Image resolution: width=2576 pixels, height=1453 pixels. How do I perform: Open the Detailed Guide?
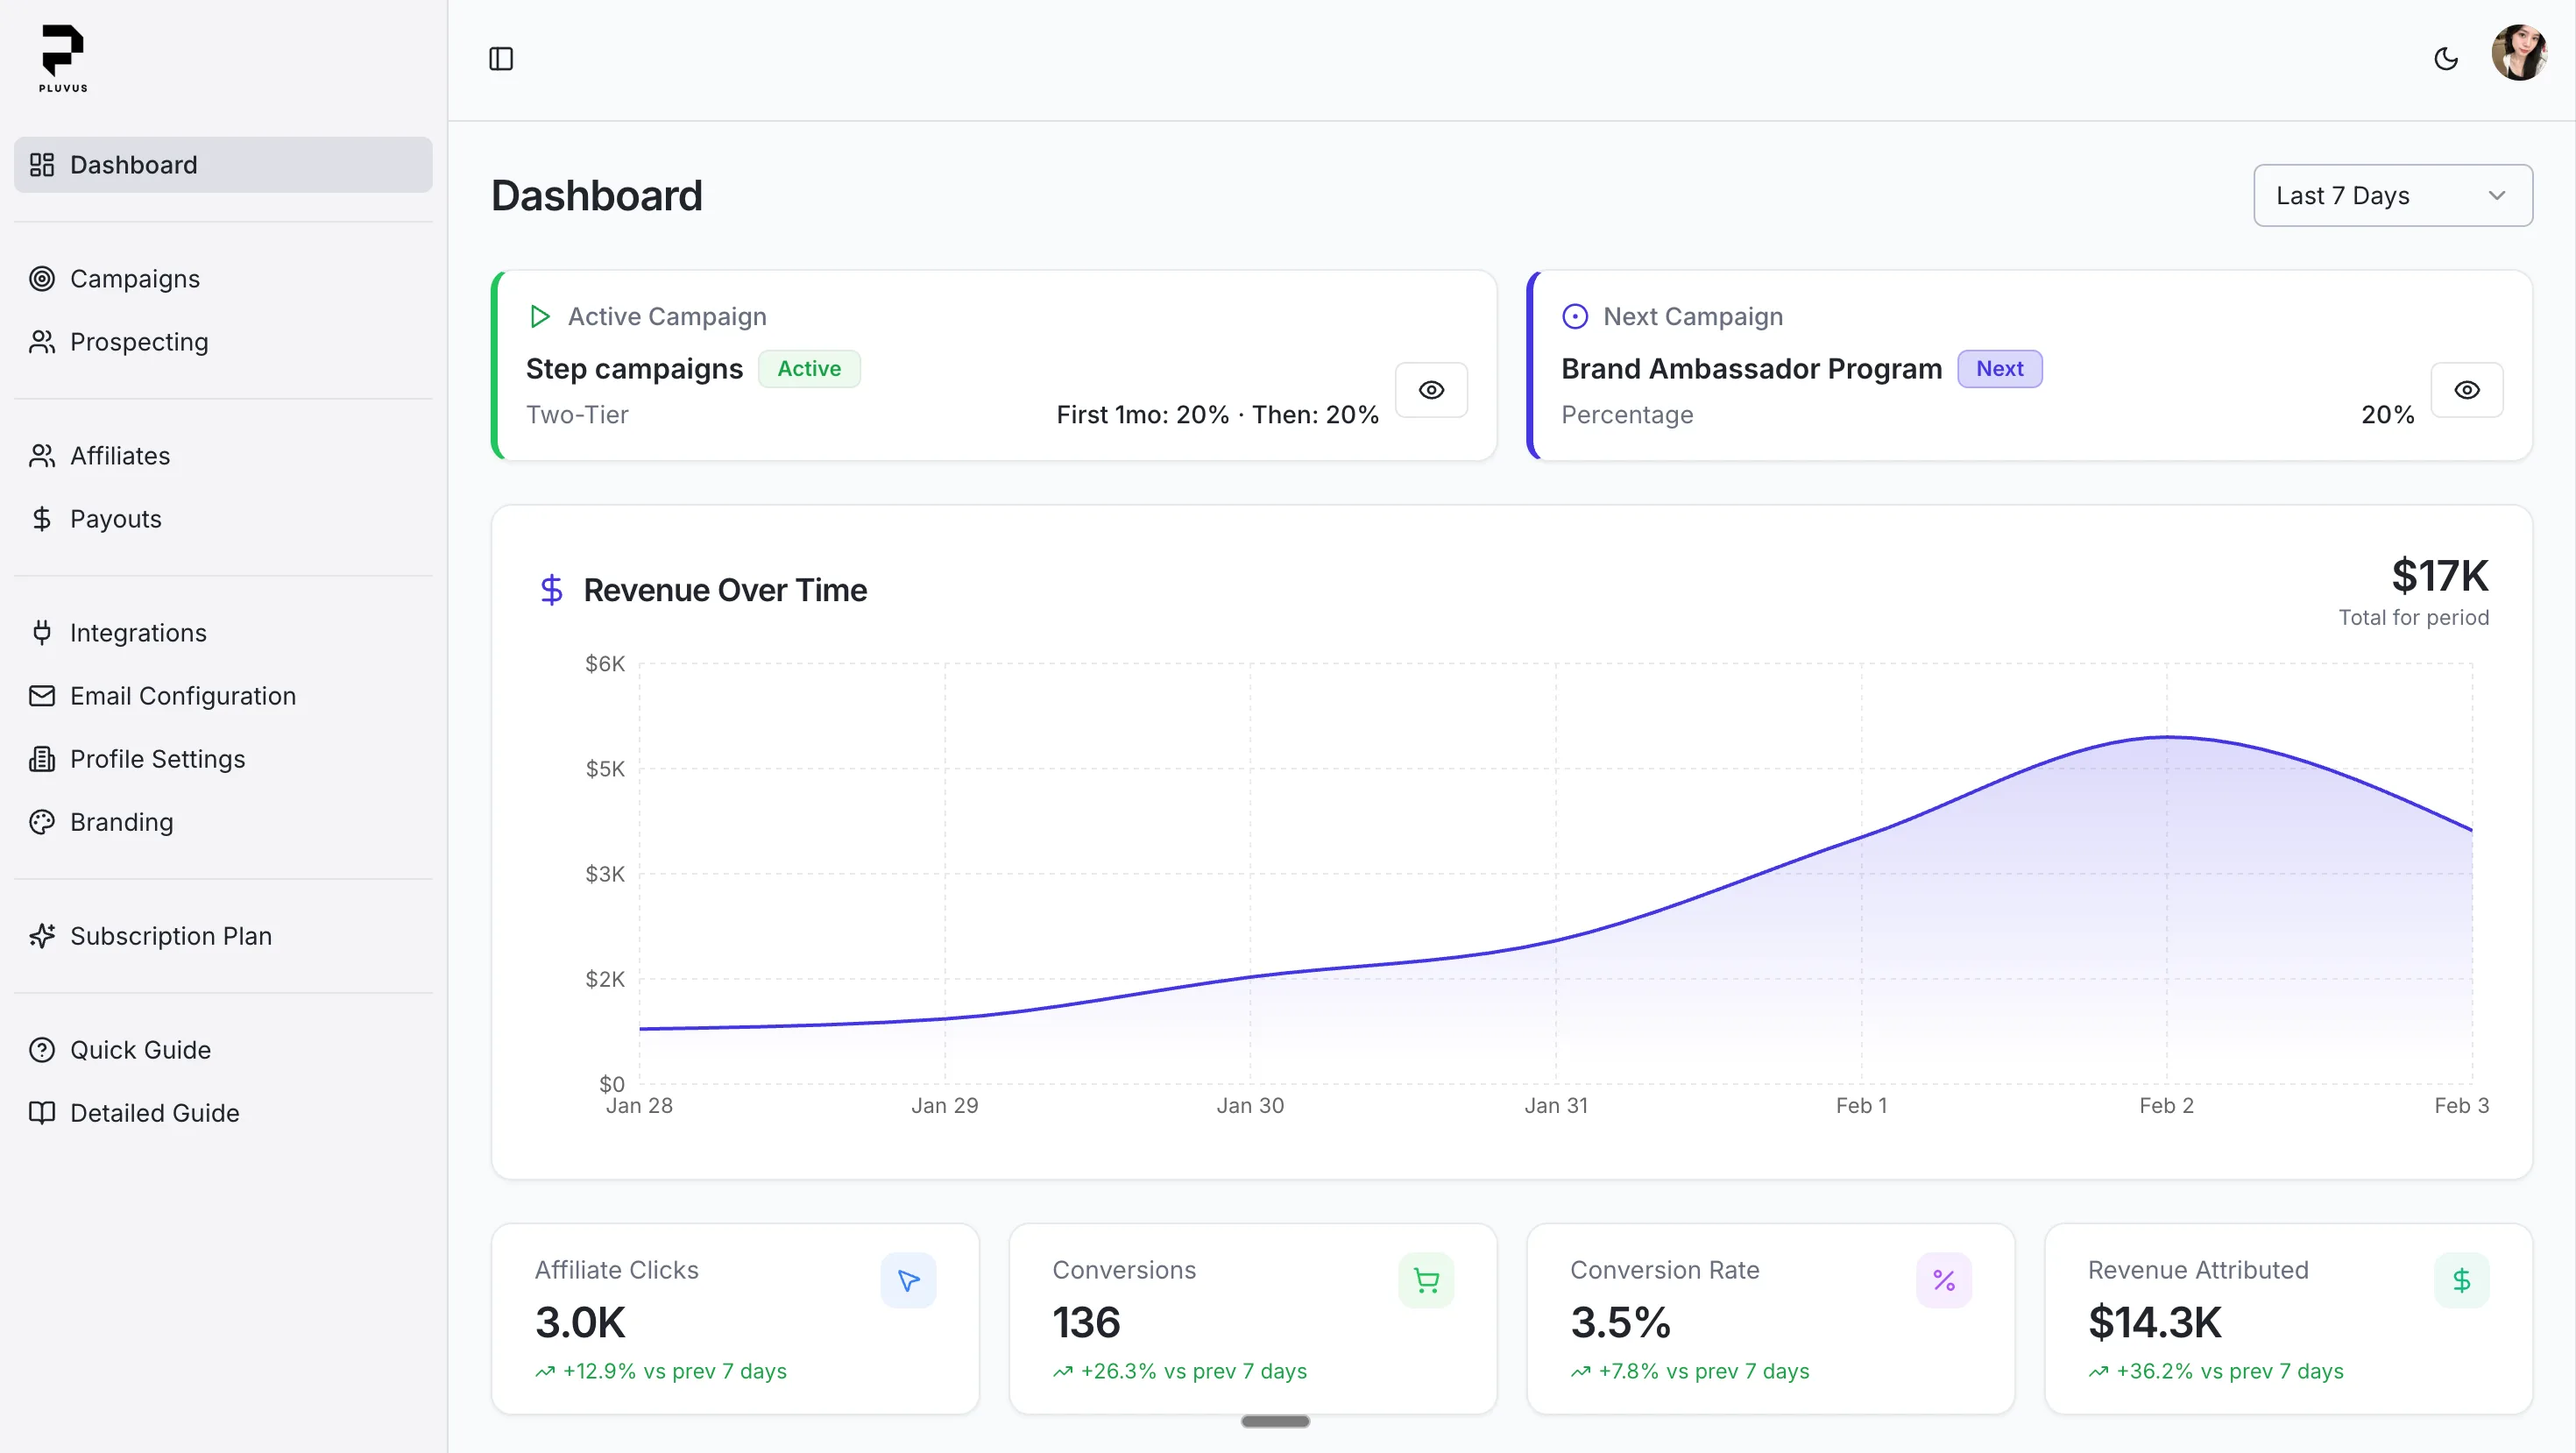click(x=223, y=1113)
